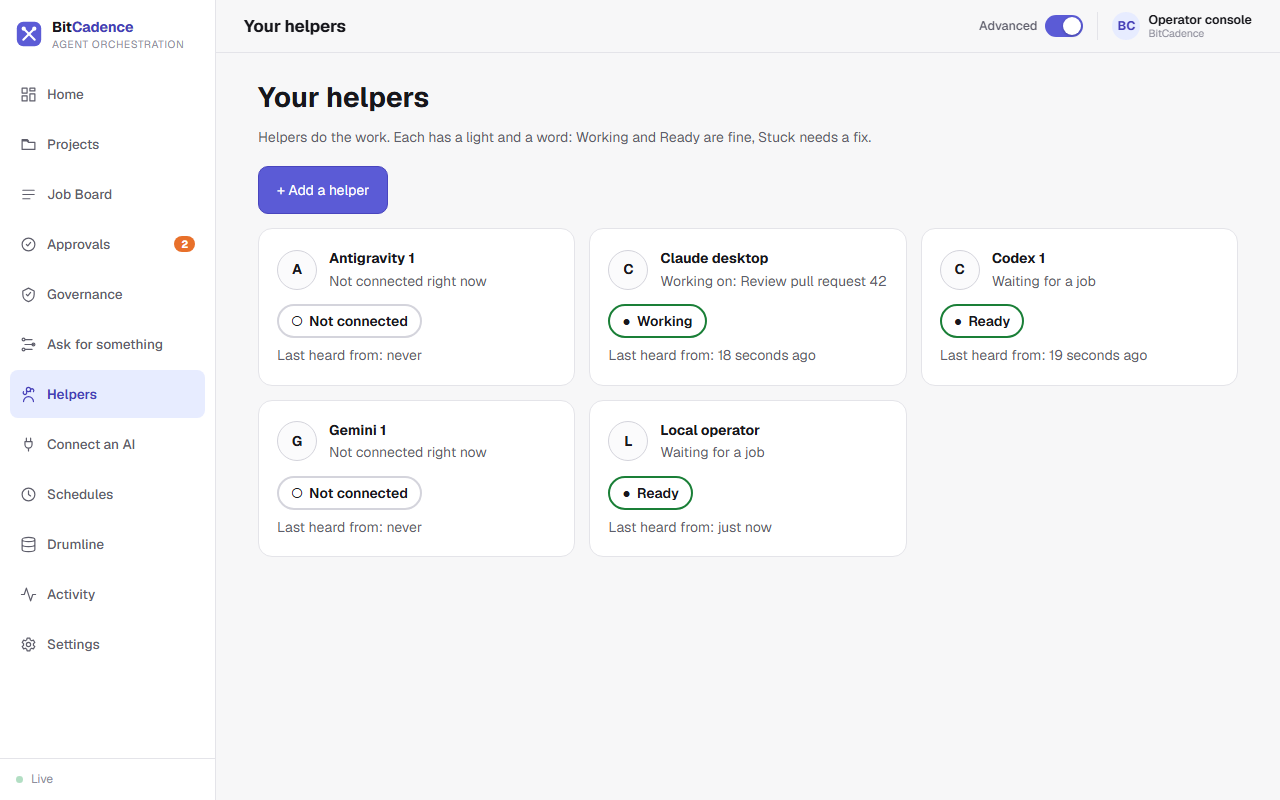Screen dimensions: 1280x800
Task: Click the Add a helper button
Action: [x=323, y=190]
